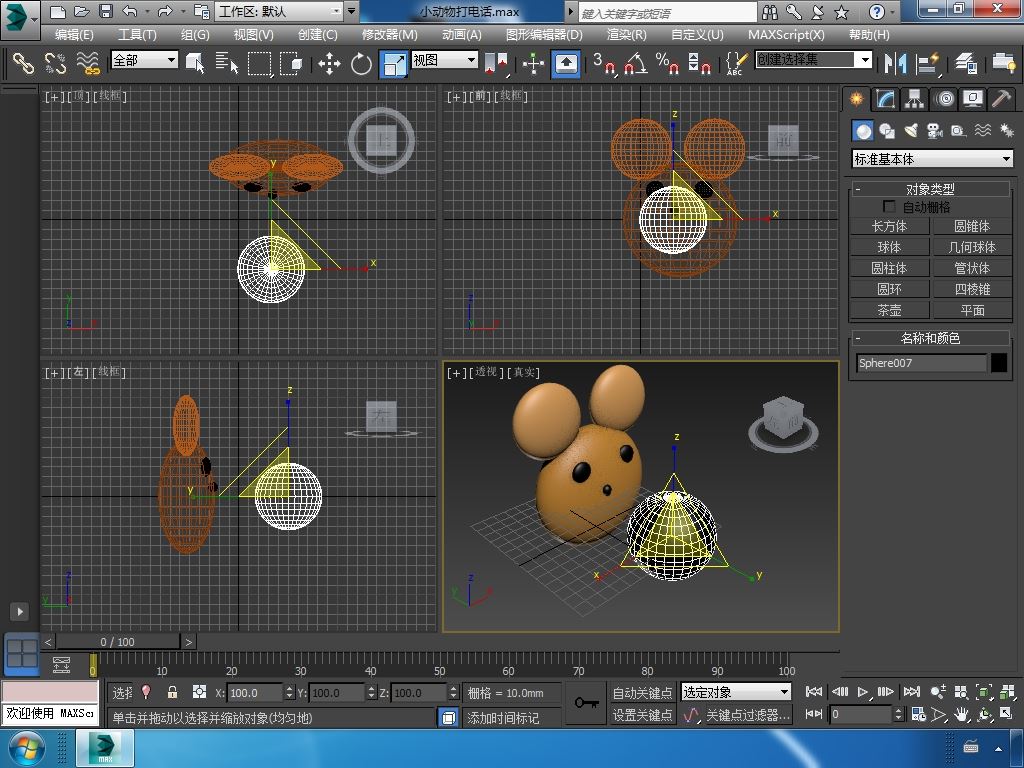Click the 茶壶 button
This screenshot has height=768, width=1024.
tap(889, 310)
